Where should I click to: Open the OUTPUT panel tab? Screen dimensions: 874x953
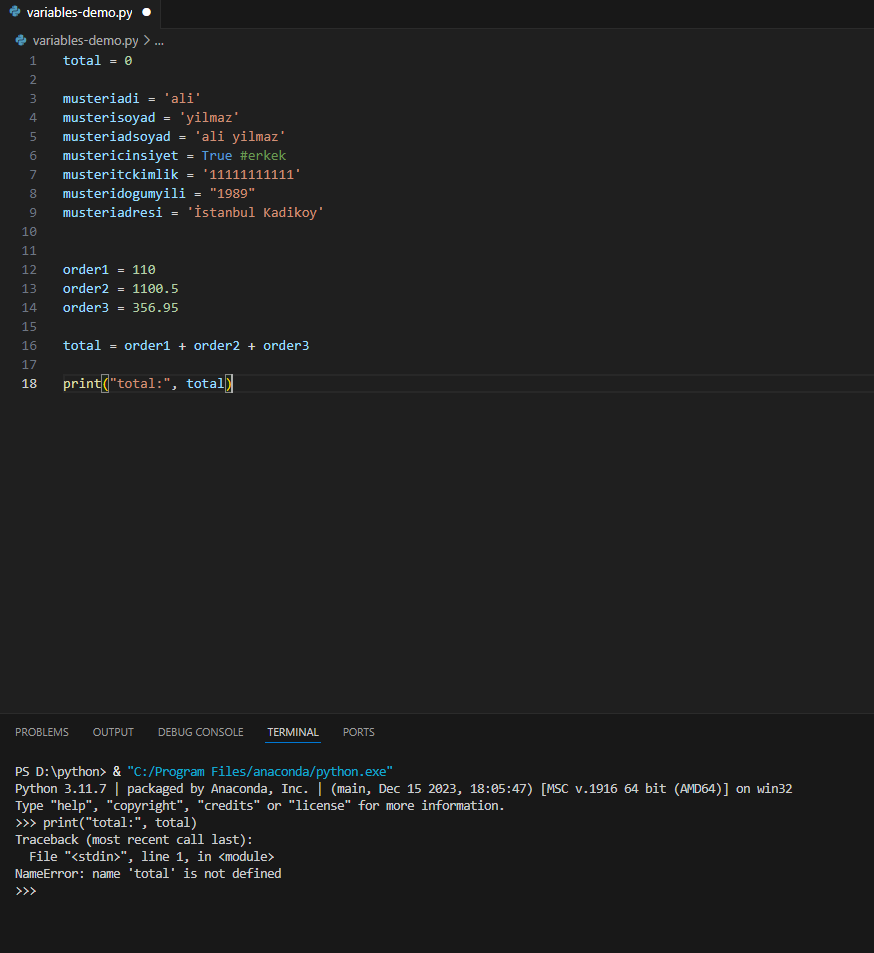pos(113,732)
